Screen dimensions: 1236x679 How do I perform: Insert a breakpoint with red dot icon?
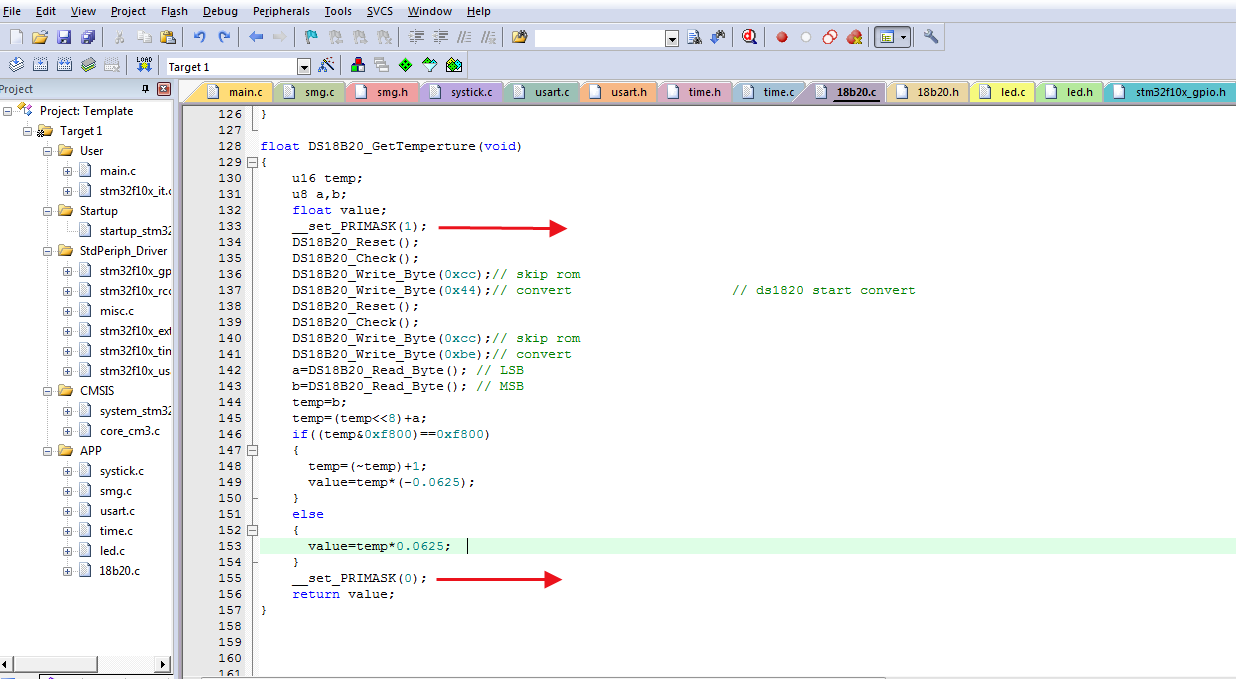click(x=782, y=37)
